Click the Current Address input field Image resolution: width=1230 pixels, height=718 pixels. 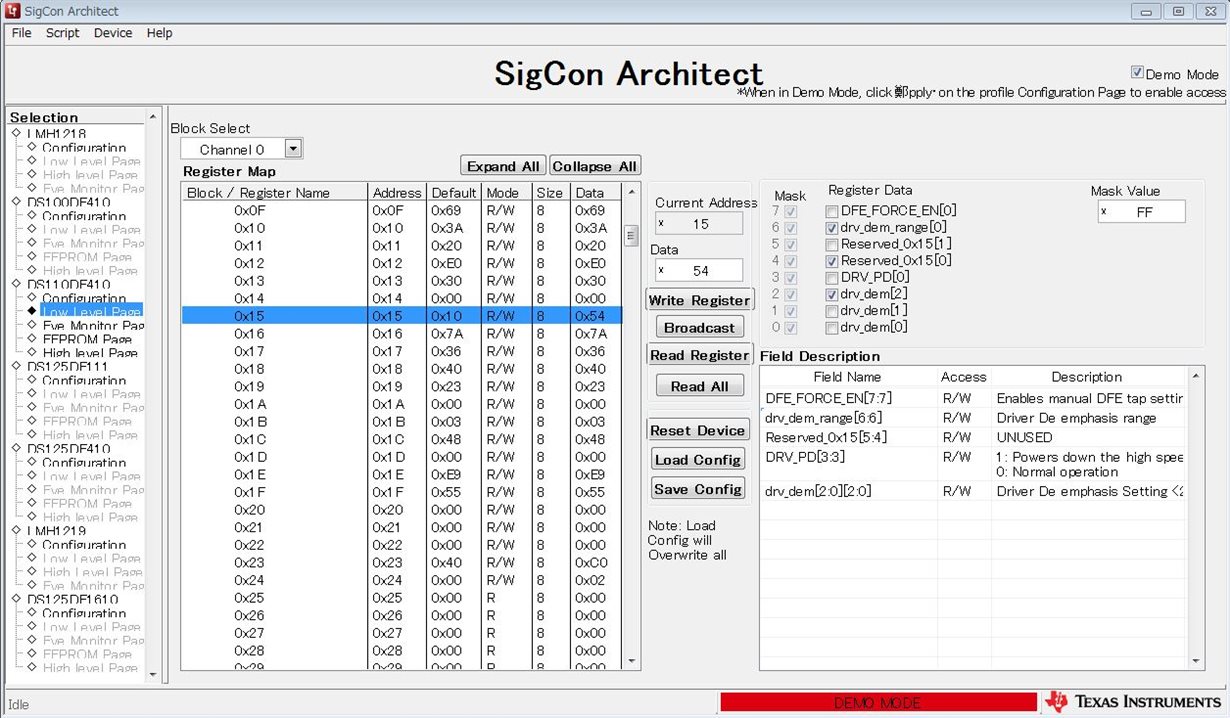coord(699,224)
